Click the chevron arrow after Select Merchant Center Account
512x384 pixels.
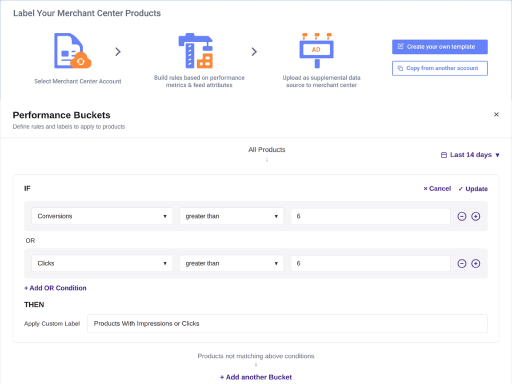pyautogui.click(x=118, y=52)
